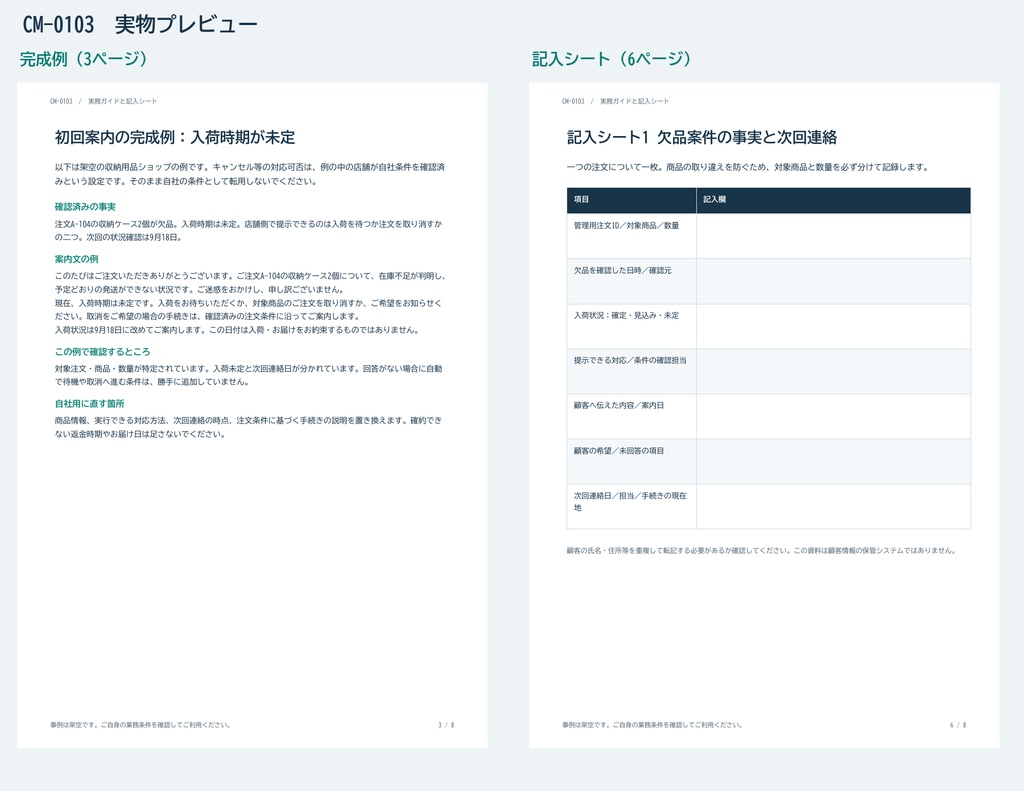Click the '3 / 8' page number

[x=446, y=725]
